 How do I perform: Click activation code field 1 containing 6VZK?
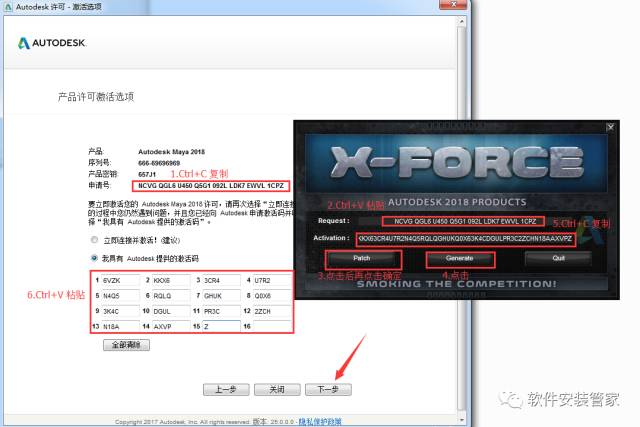[x=118, y=281]
